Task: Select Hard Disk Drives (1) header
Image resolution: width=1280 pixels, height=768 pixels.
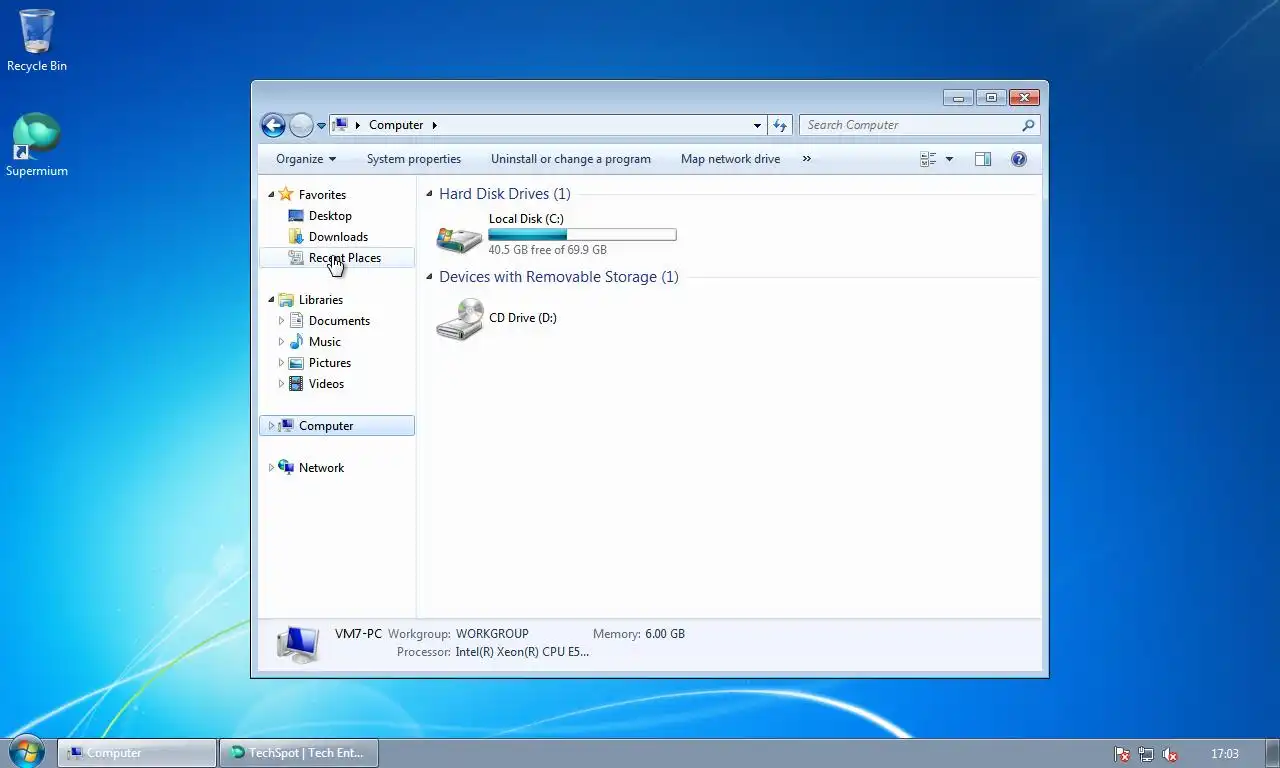Action: (x=504, y=194)
